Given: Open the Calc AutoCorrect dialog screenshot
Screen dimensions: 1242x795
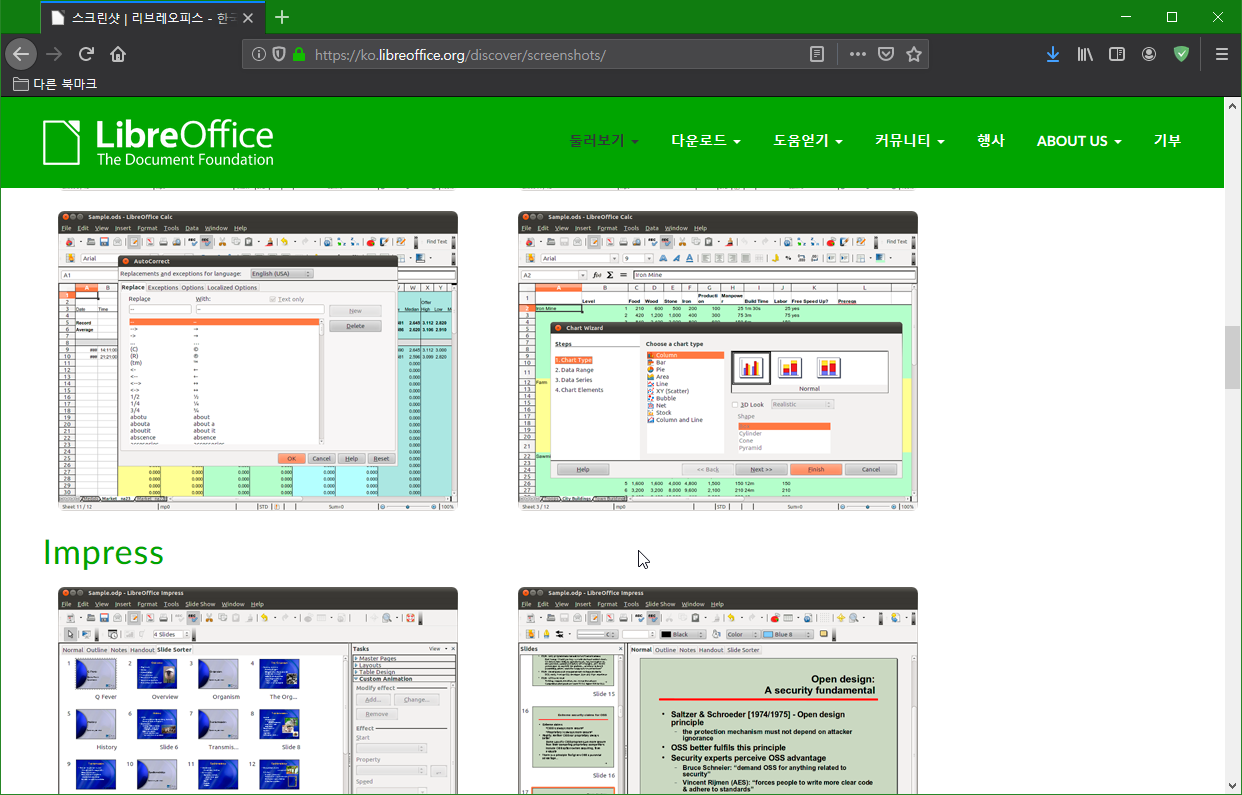Looking at the screenshot, I should pyautogui.click(x=258, y=361).
